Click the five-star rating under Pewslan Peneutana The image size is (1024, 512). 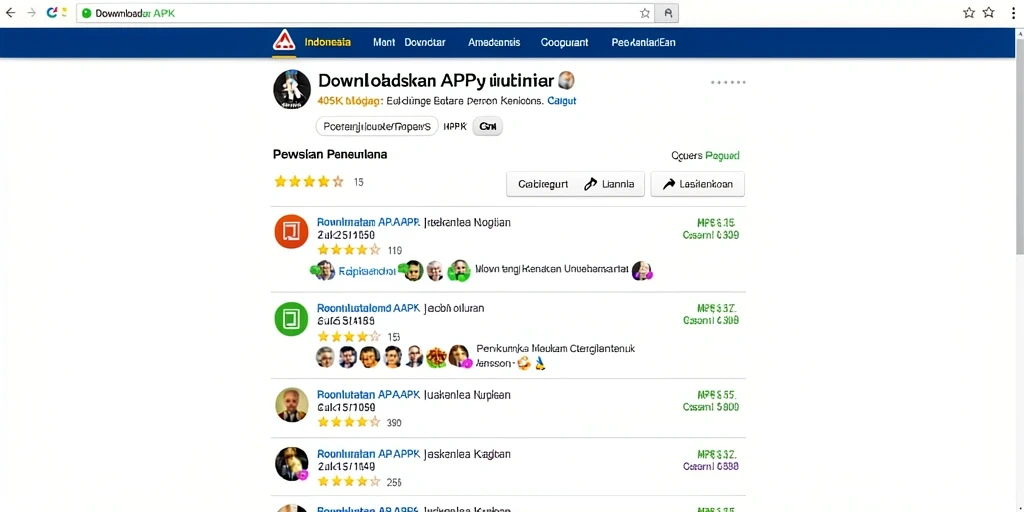tap(309, 182)
